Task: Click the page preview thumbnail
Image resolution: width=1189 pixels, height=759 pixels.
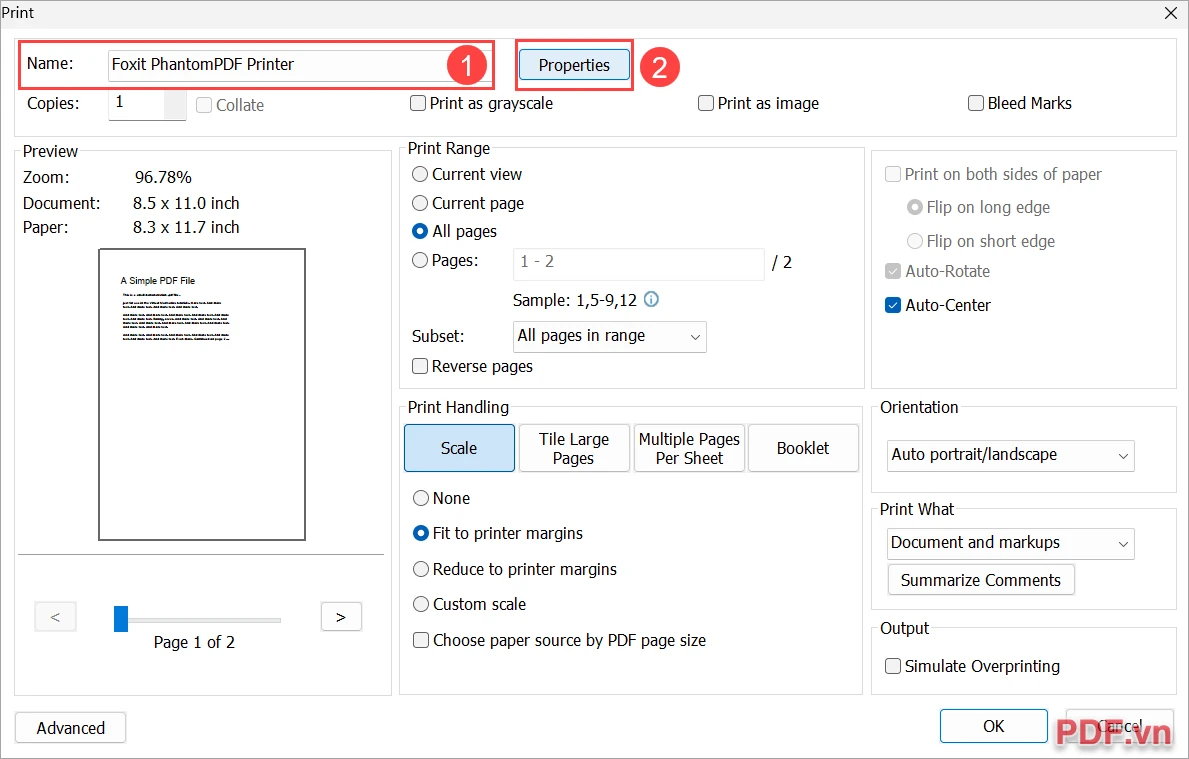Action: [x=202, y=394]
